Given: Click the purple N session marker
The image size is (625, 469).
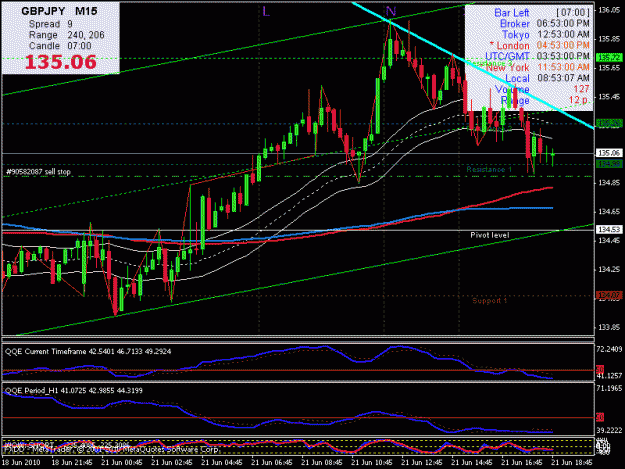Looking at the screenshot, I should click(x=391, y=12).
